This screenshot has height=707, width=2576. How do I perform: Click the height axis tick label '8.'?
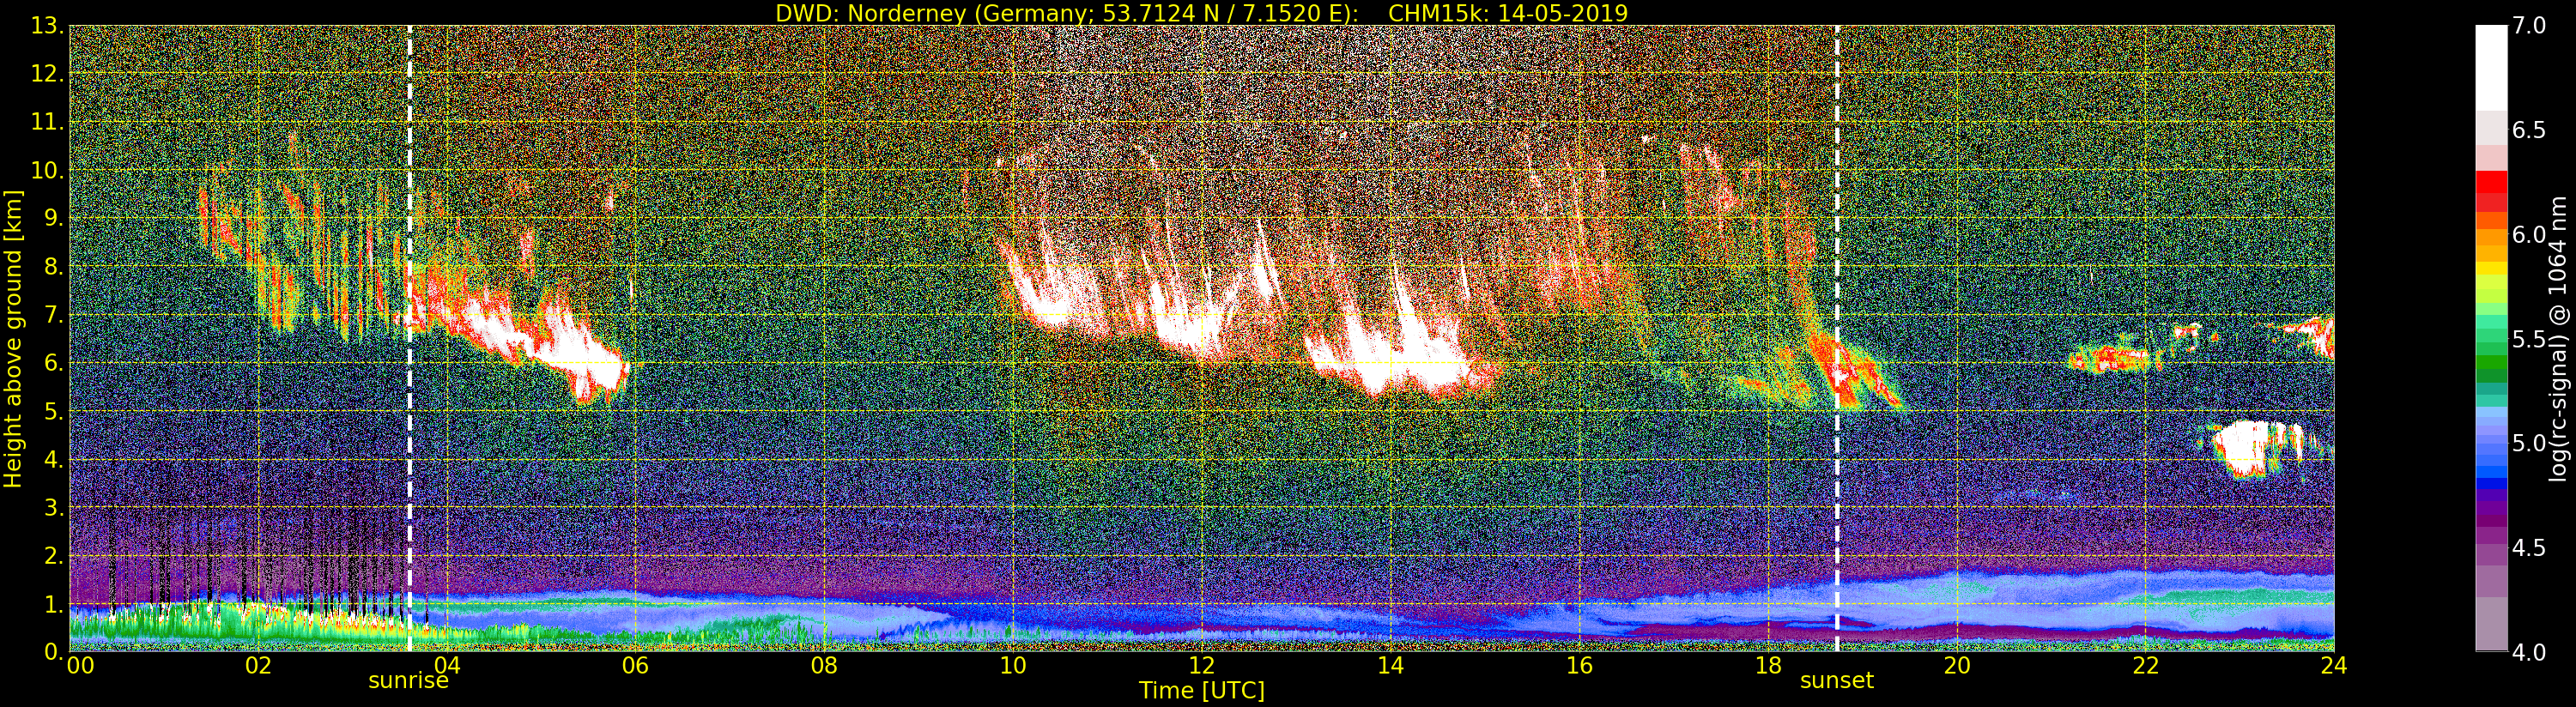point(54,267)
